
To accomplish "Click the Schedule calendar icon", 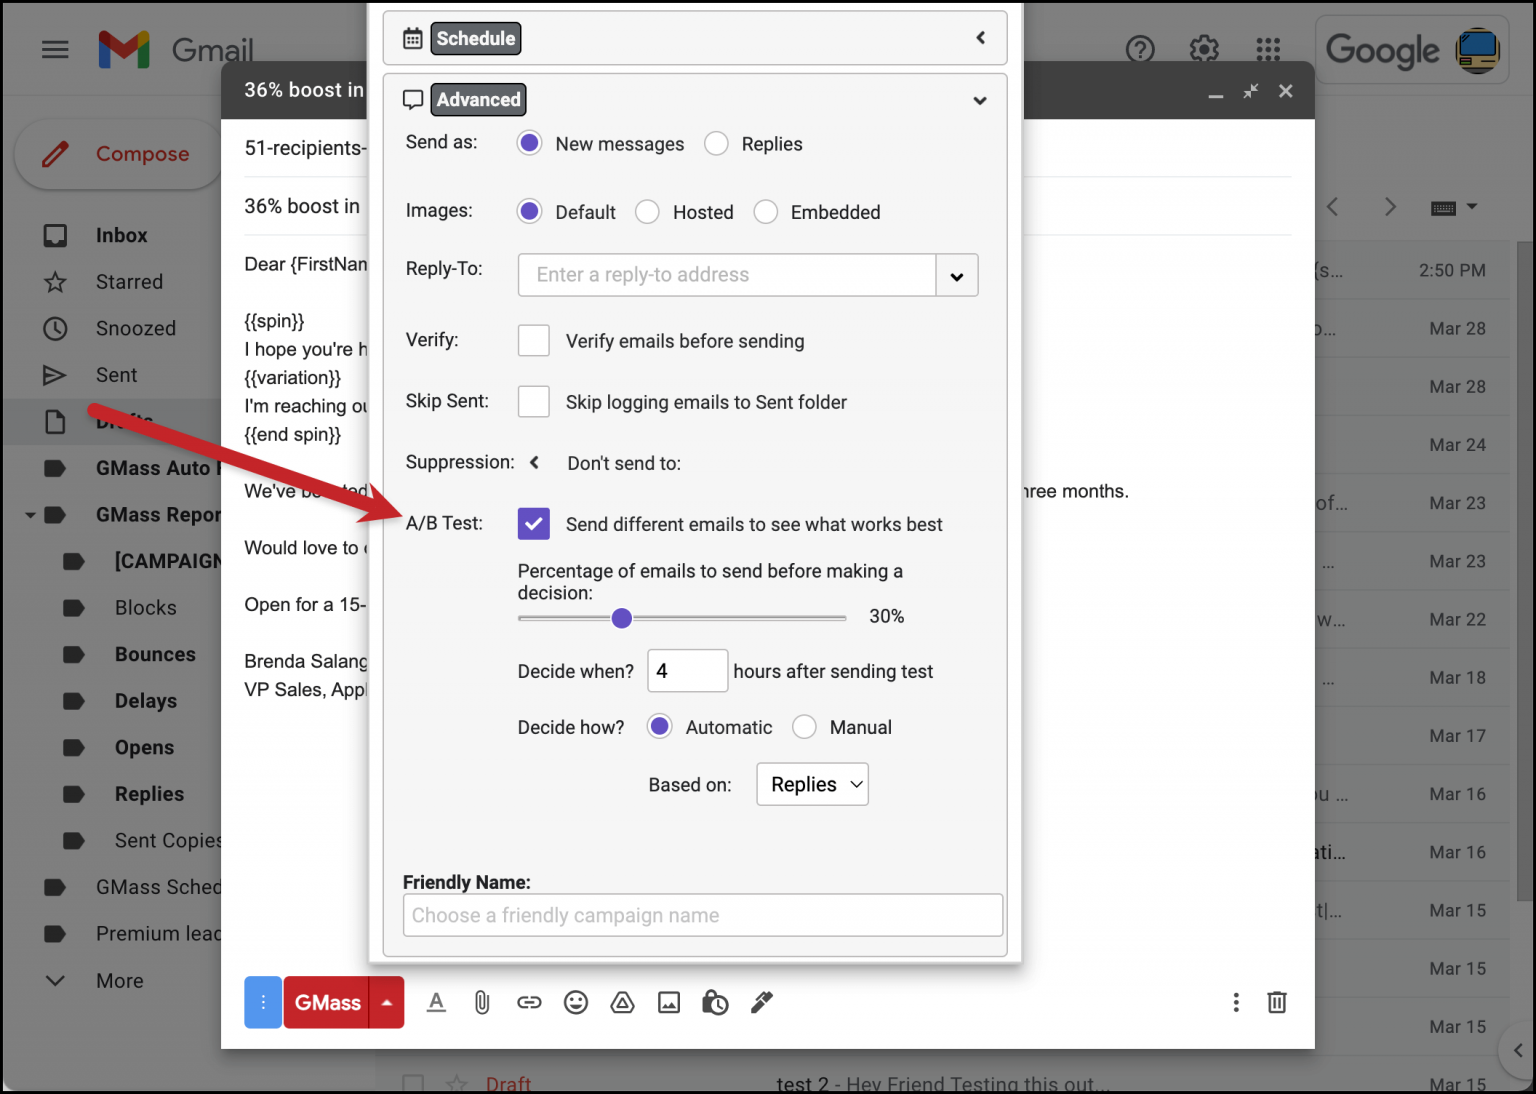I will pyautogui.click(x=412, y=37).
